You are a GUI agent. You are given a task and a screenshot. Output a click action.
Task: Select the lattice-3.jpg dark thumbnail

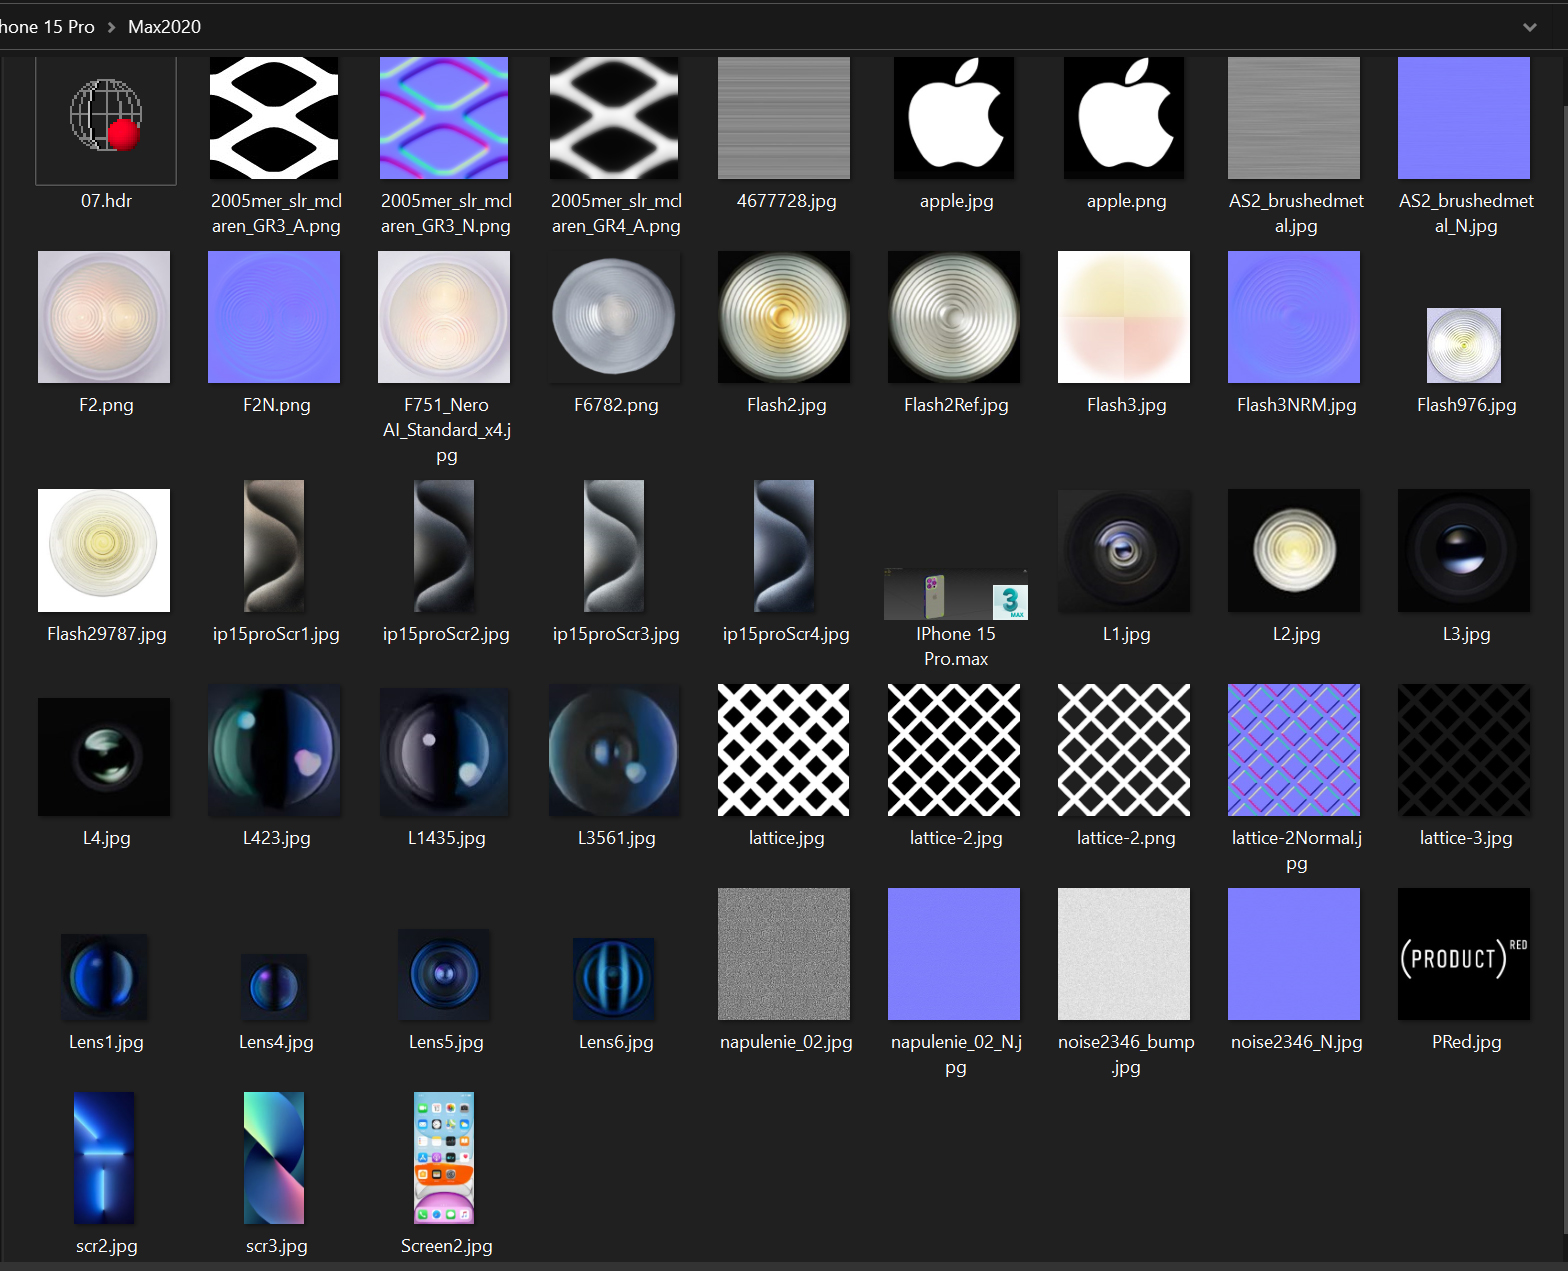pyautogui.click(x=1464, y=750)
